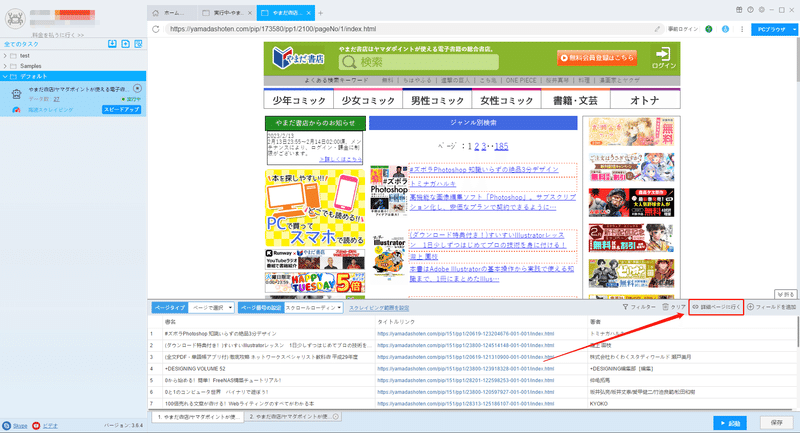Viewport: 800px width, 433px height.
Task: Close the 実行中 tab
Action: pyautogui.click(x=250, y=13)
